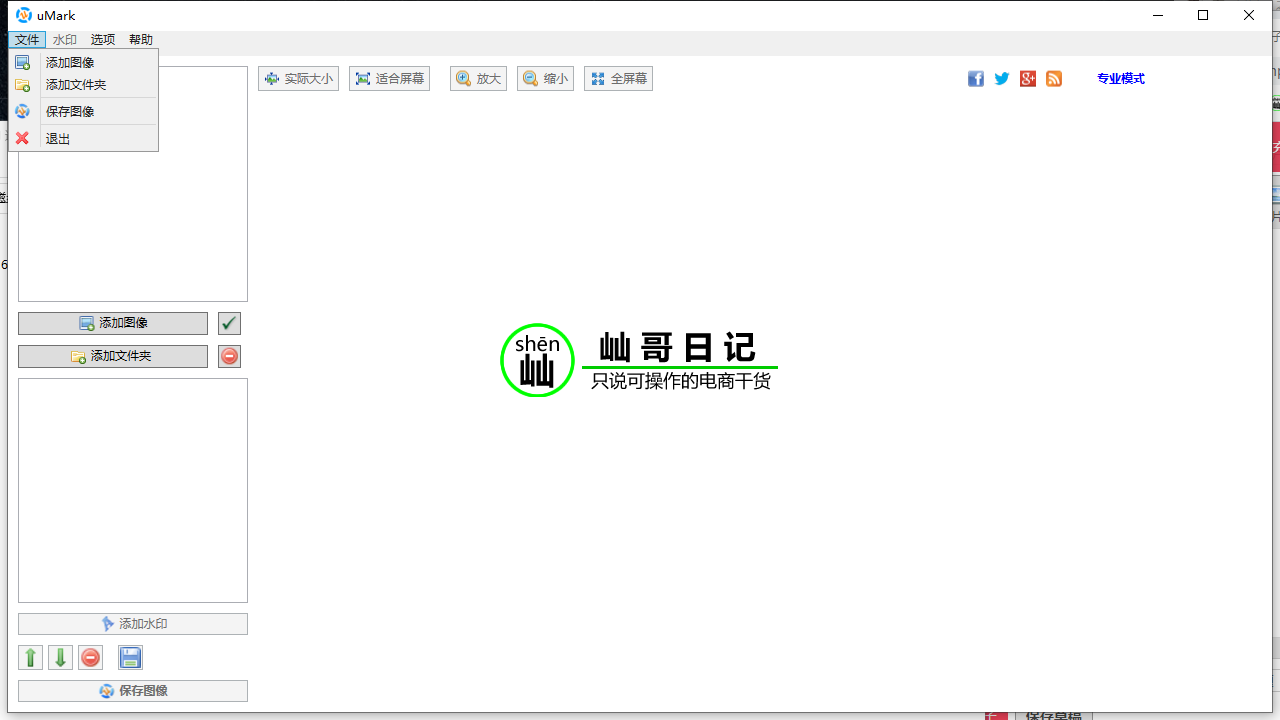Click the preview image 灿哥日记 logo
This screenshot has height=720, width=1280.
639,360
